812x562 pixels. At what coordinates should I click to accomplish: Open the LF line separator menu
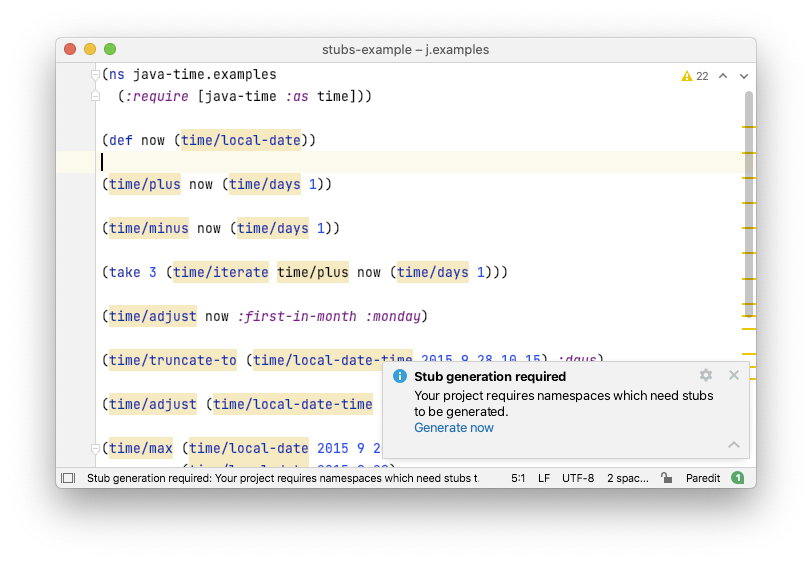[x=544, y=478]
